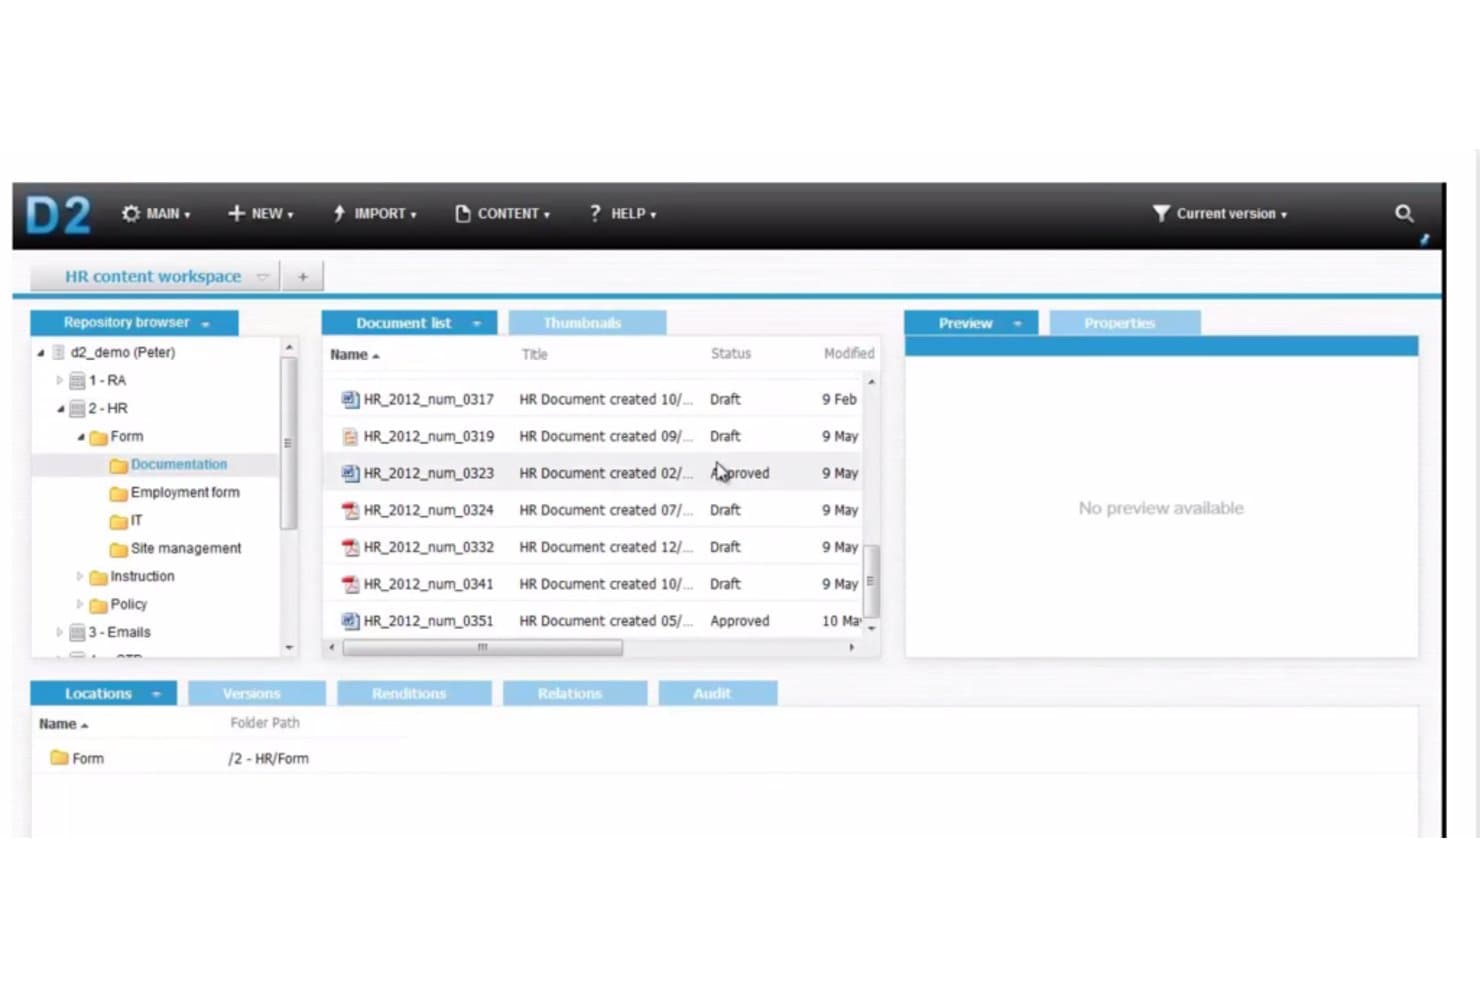Click the document list horizontal scrollbar thumb
Image resolution: width=1480 pixels, height=987 pixels.
click(482, 648)
